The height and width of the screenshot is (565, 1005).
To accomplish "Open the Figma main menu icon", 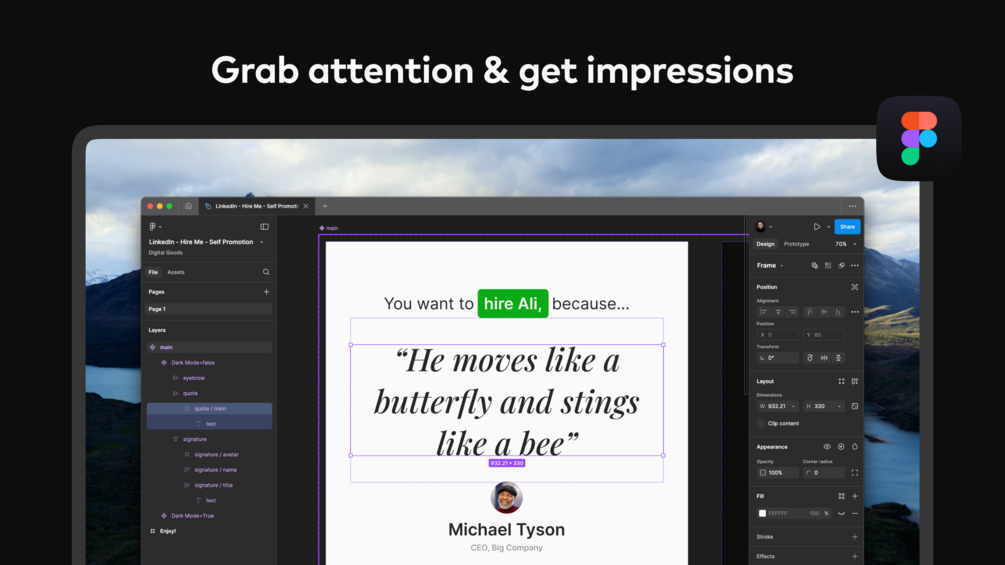I will coord(153,227).
